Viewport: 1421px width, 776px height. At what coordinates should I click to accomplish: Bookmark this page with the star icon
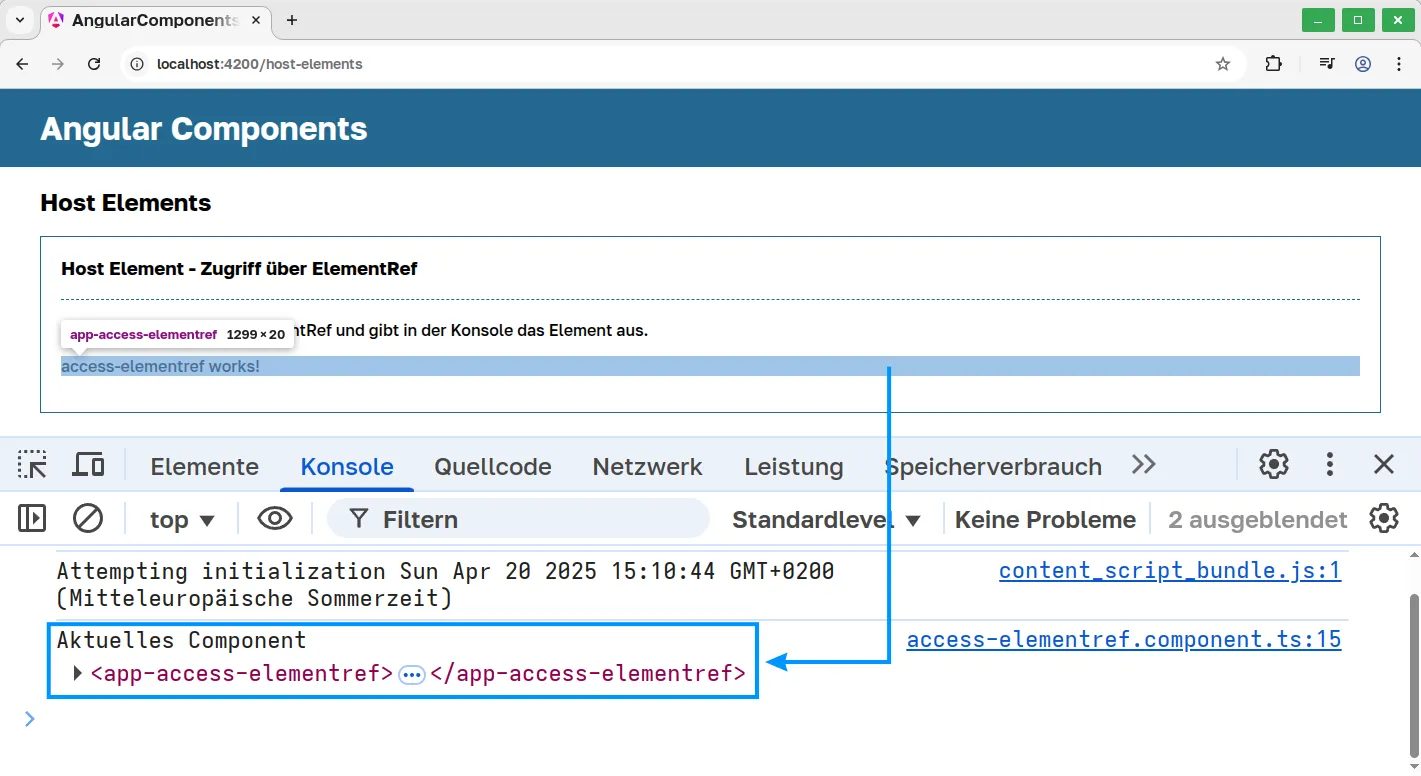[1223, 64]
